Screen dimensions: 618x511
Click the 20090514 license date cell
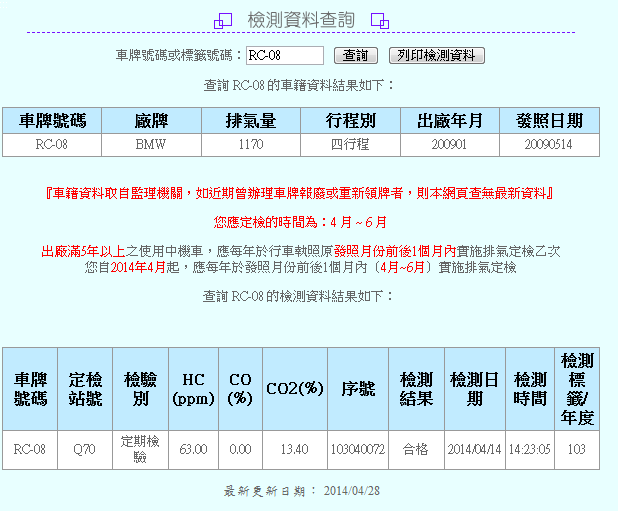pyautogui.click(x=549, y=145)
